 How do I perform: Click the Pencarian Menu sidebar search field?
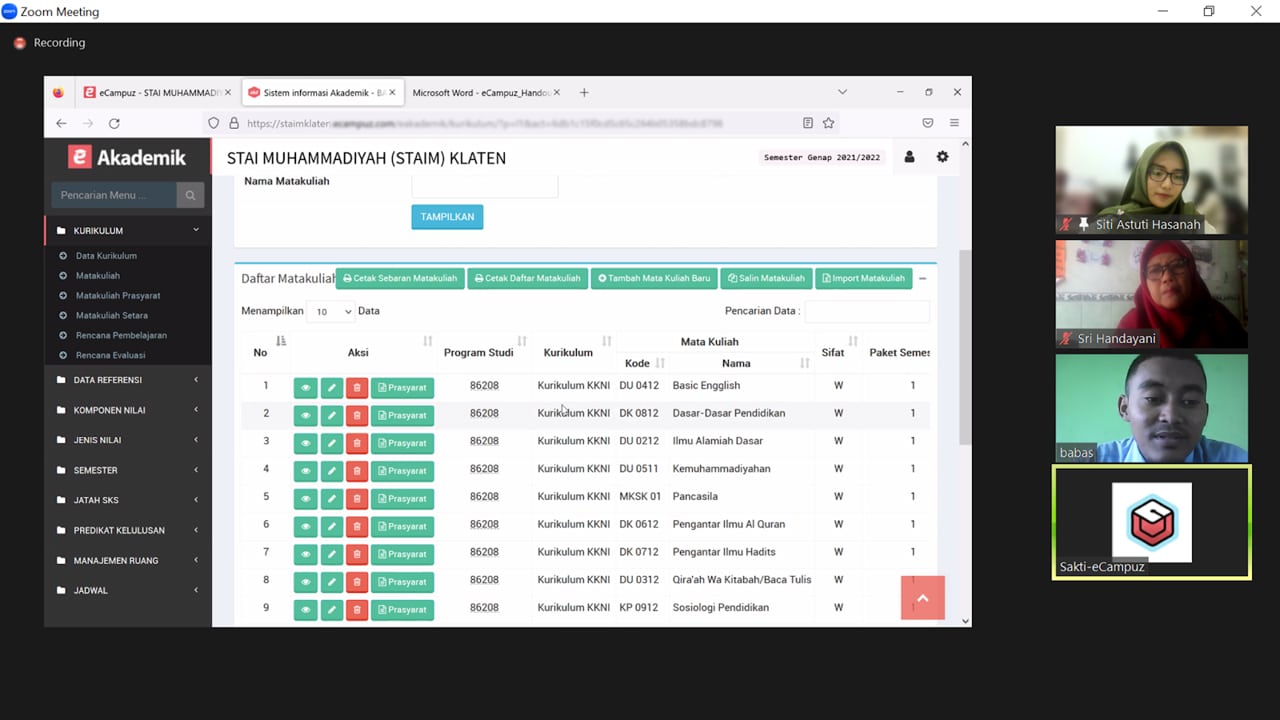(114, 195)
